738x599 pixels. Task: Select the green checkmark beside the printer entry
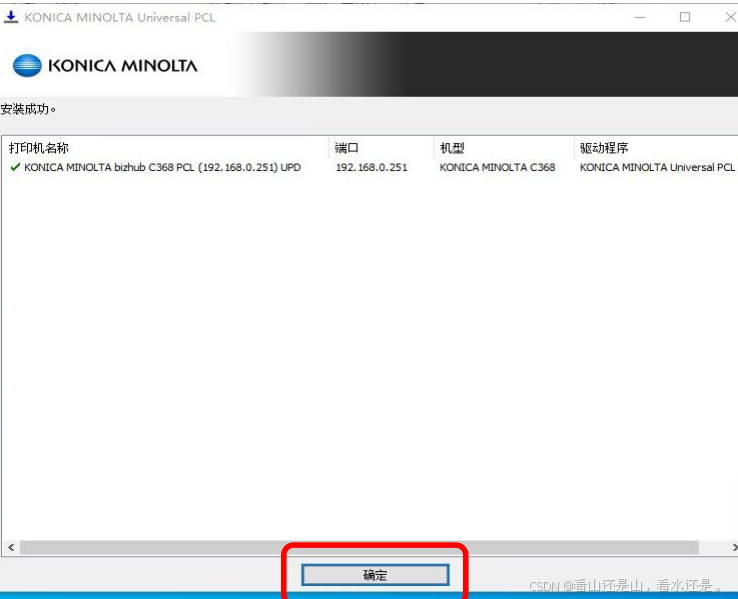pos(15,167)
